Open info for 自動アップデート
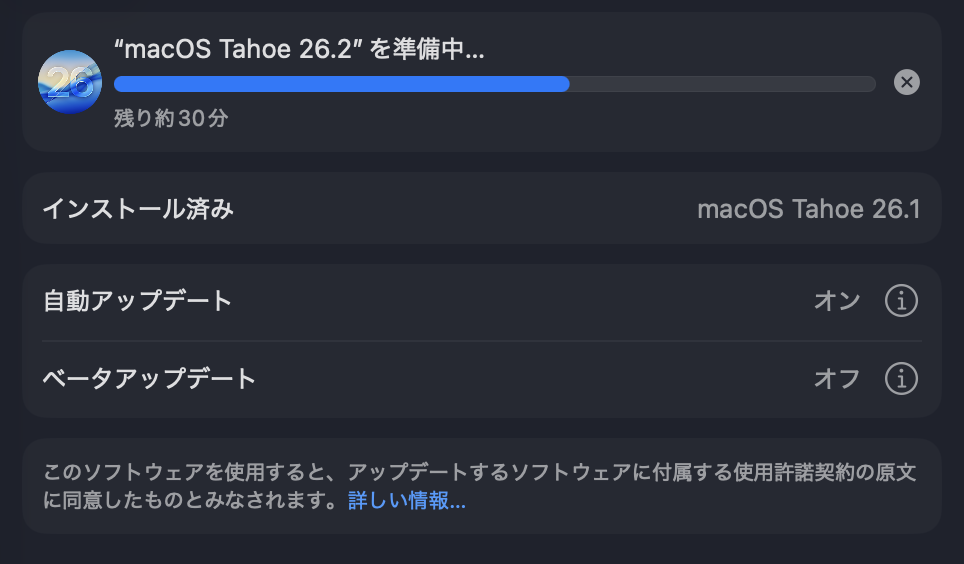The width and height of the screenshot is (964, 564). (x=901, y=300)
